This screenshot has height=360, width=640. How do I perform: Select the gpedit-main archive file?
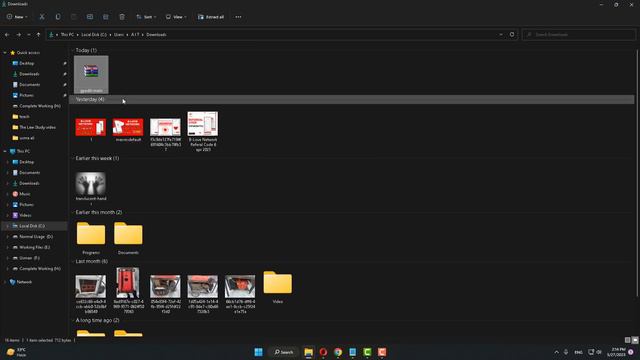click(91, 74)
